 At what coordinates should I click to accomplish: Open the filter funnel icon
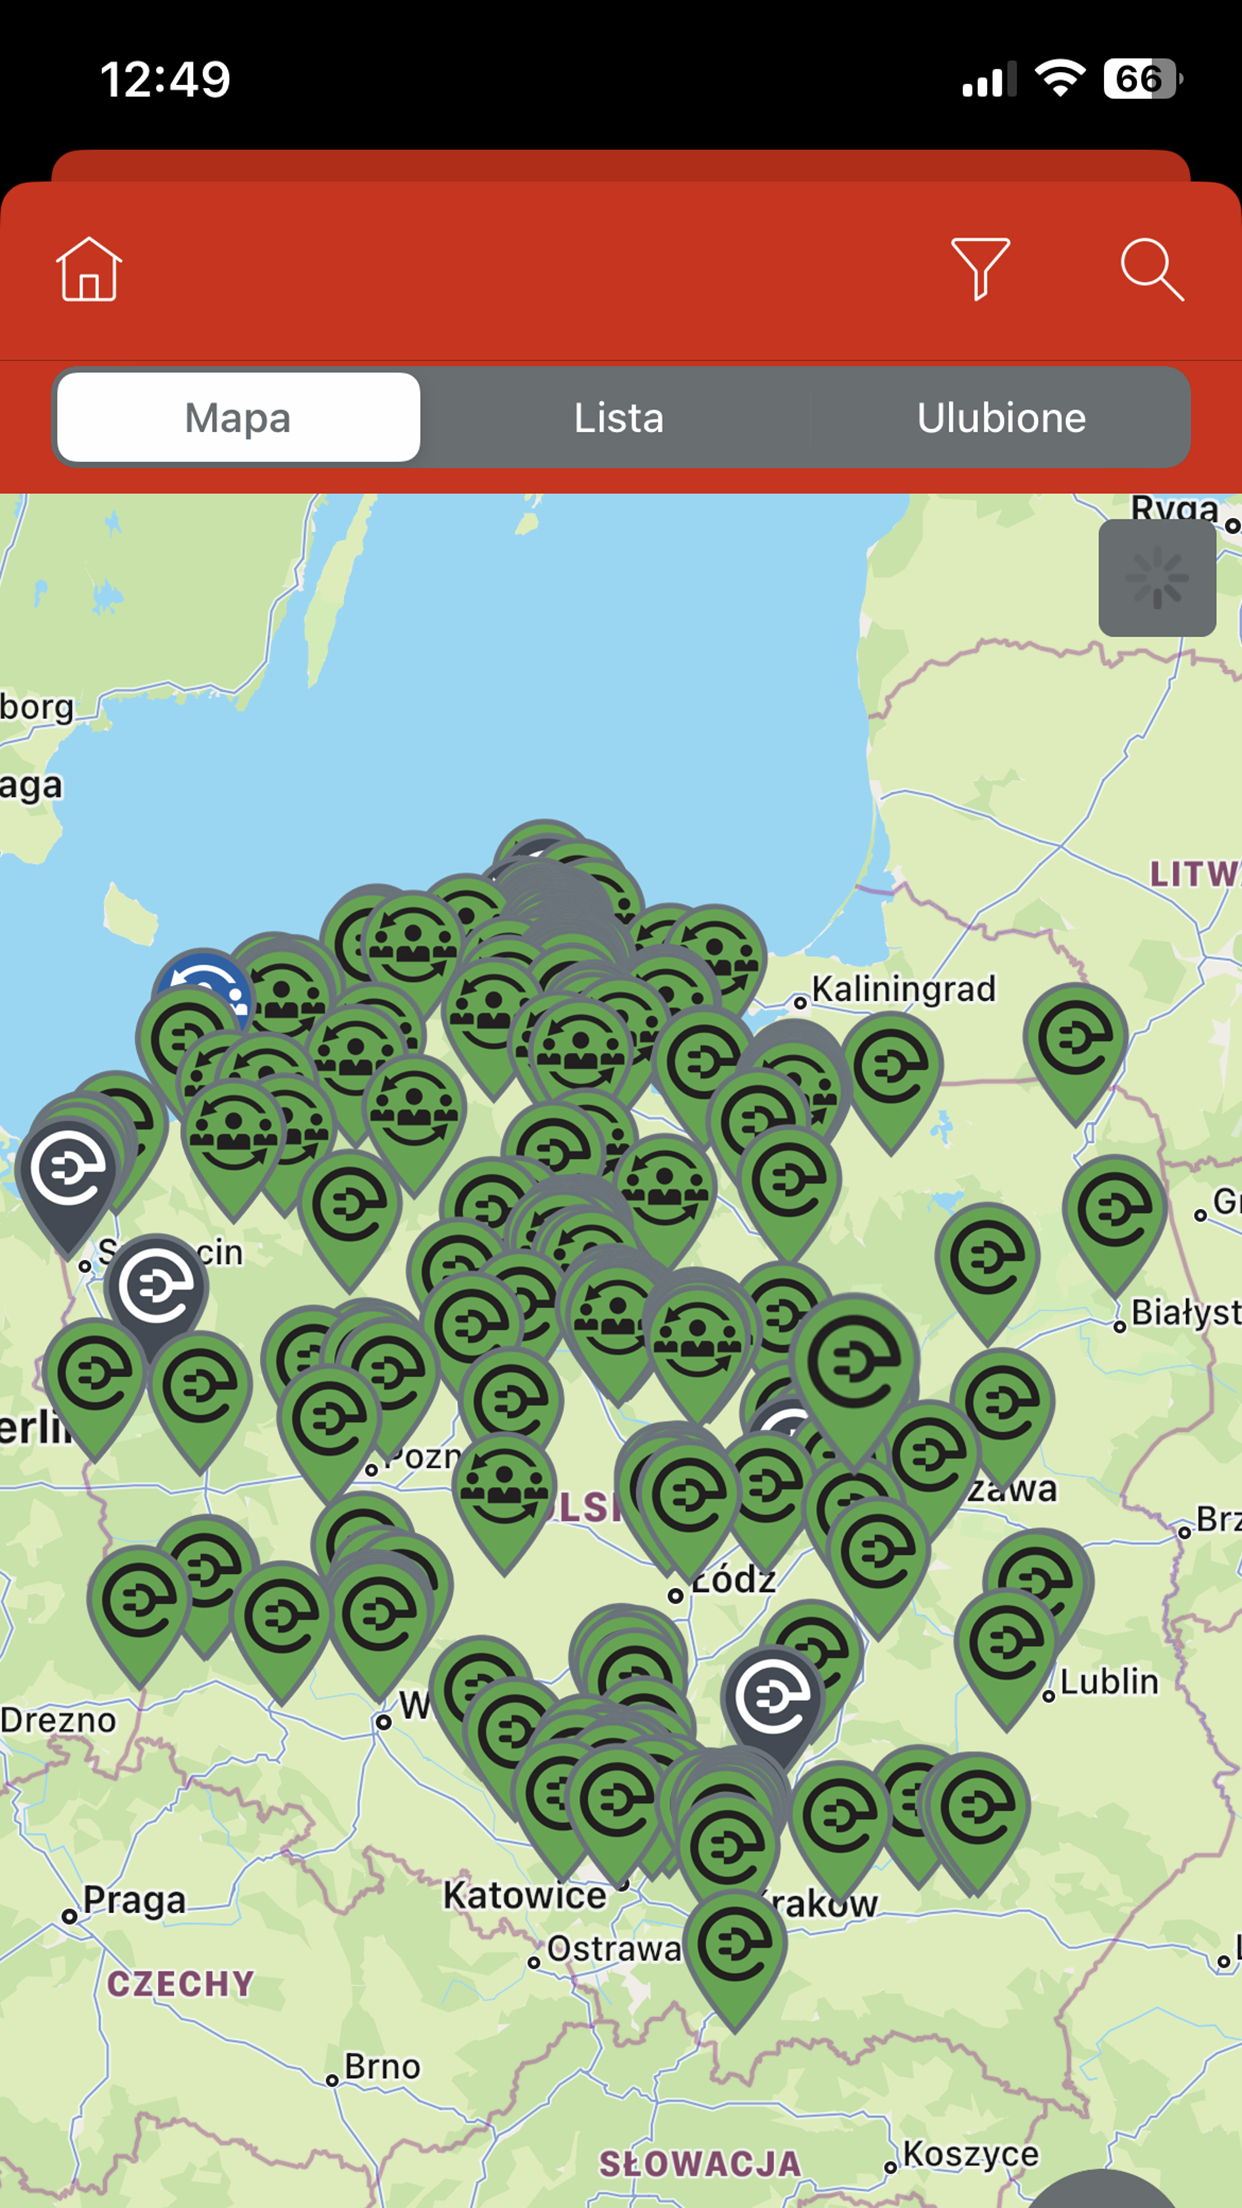(980, 268)
